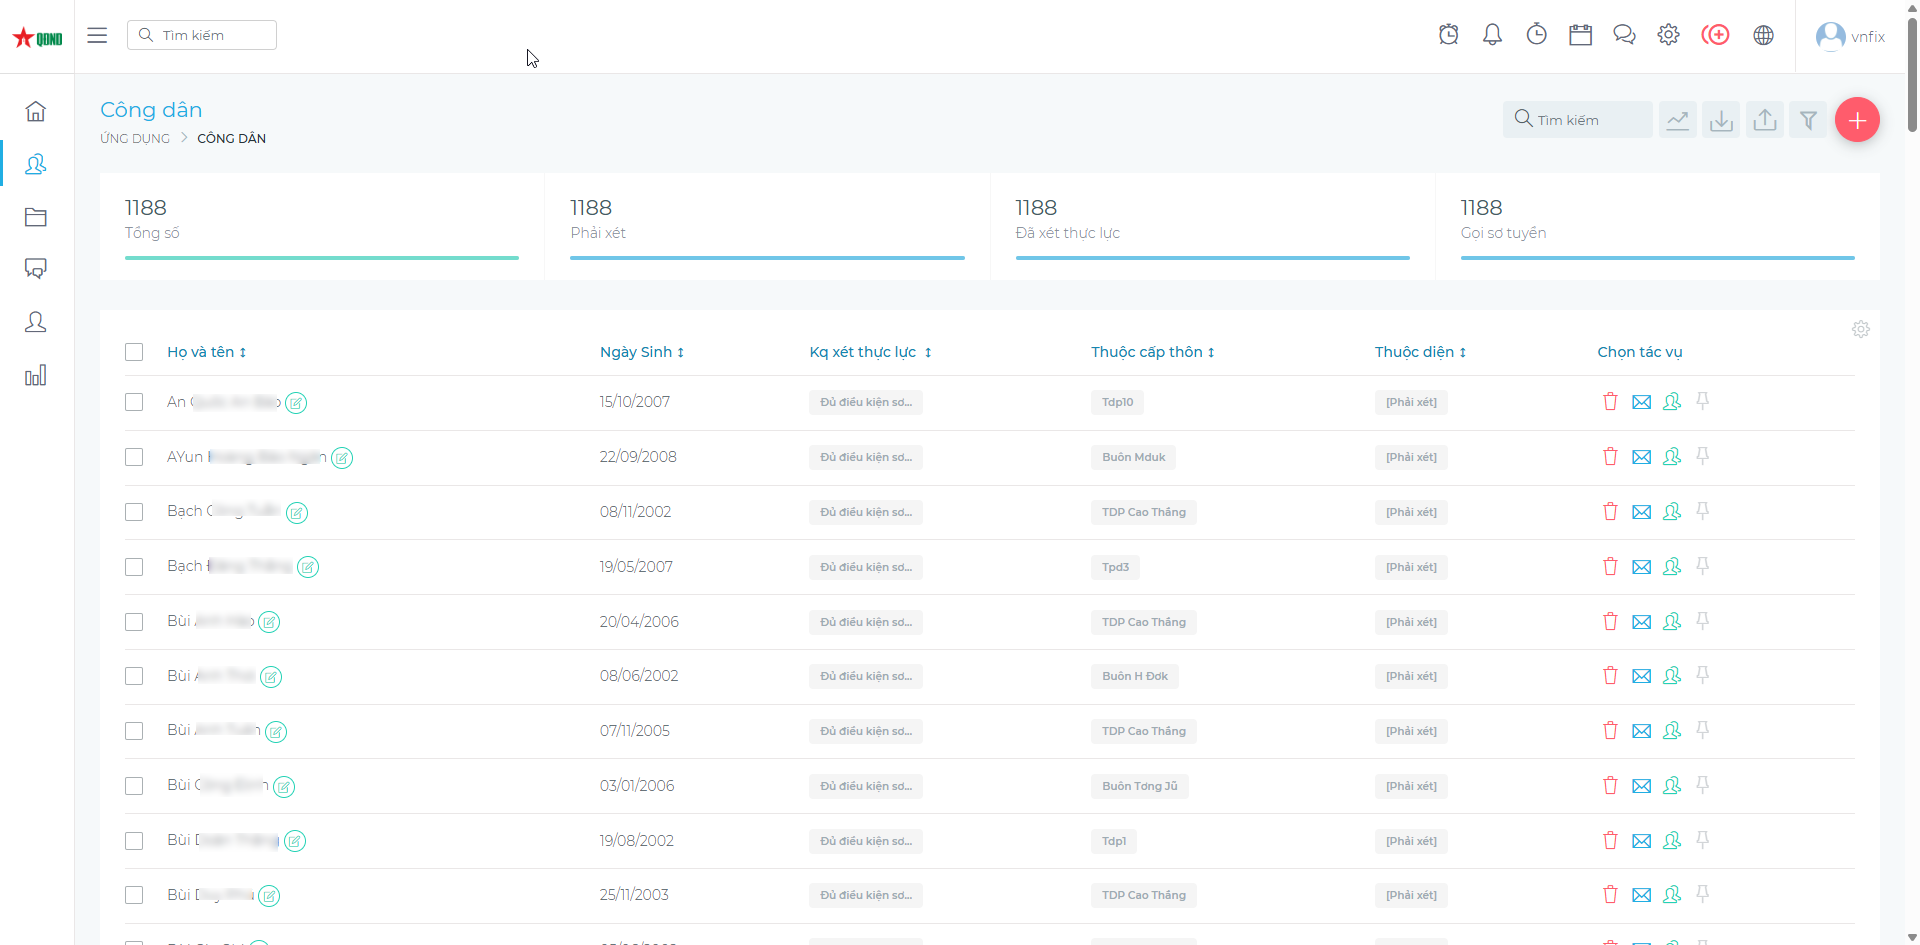
Task: Open the citizens icon in sidebar
Action: coord(36,164)
